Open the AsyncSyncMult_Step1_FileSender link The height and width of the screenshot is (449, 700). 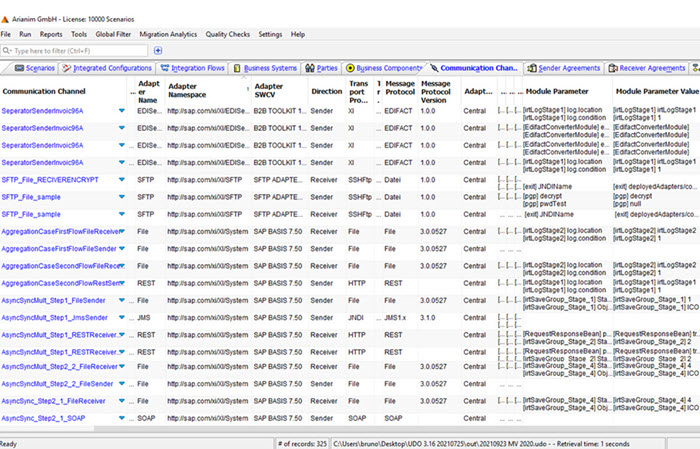click(x=54, y=300)
